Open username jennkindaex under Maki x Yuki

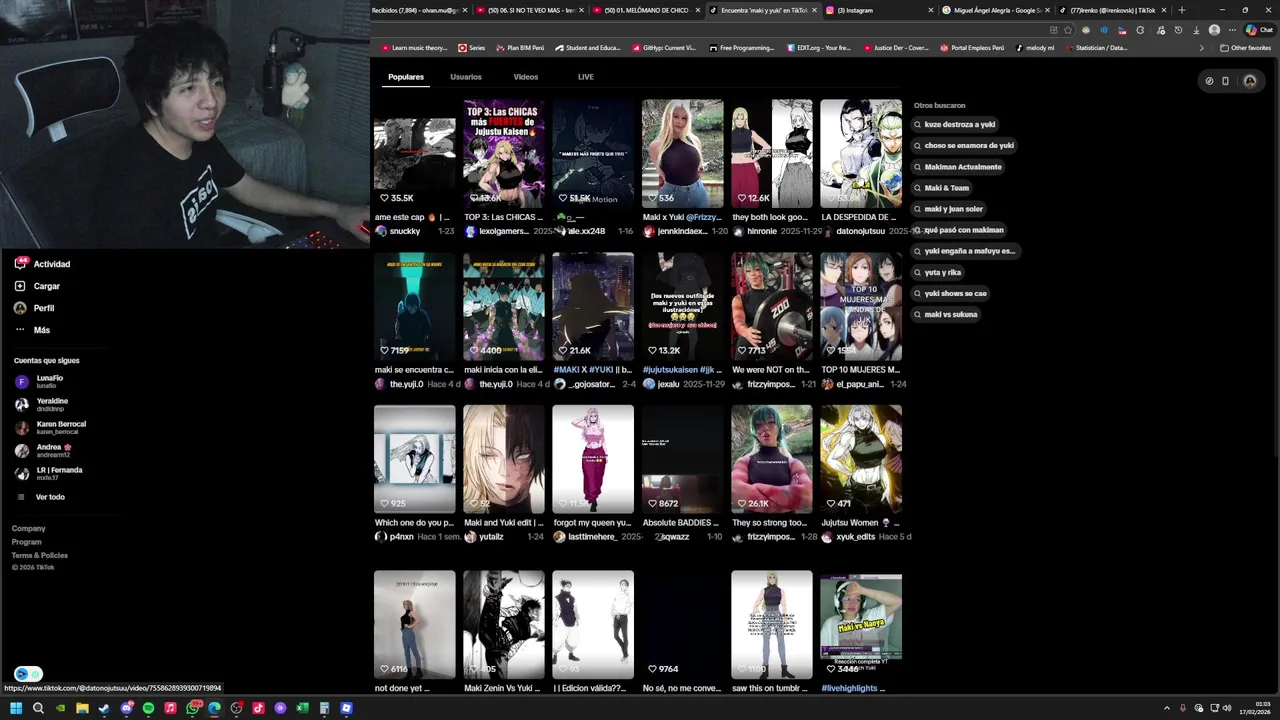pos(682,231)
